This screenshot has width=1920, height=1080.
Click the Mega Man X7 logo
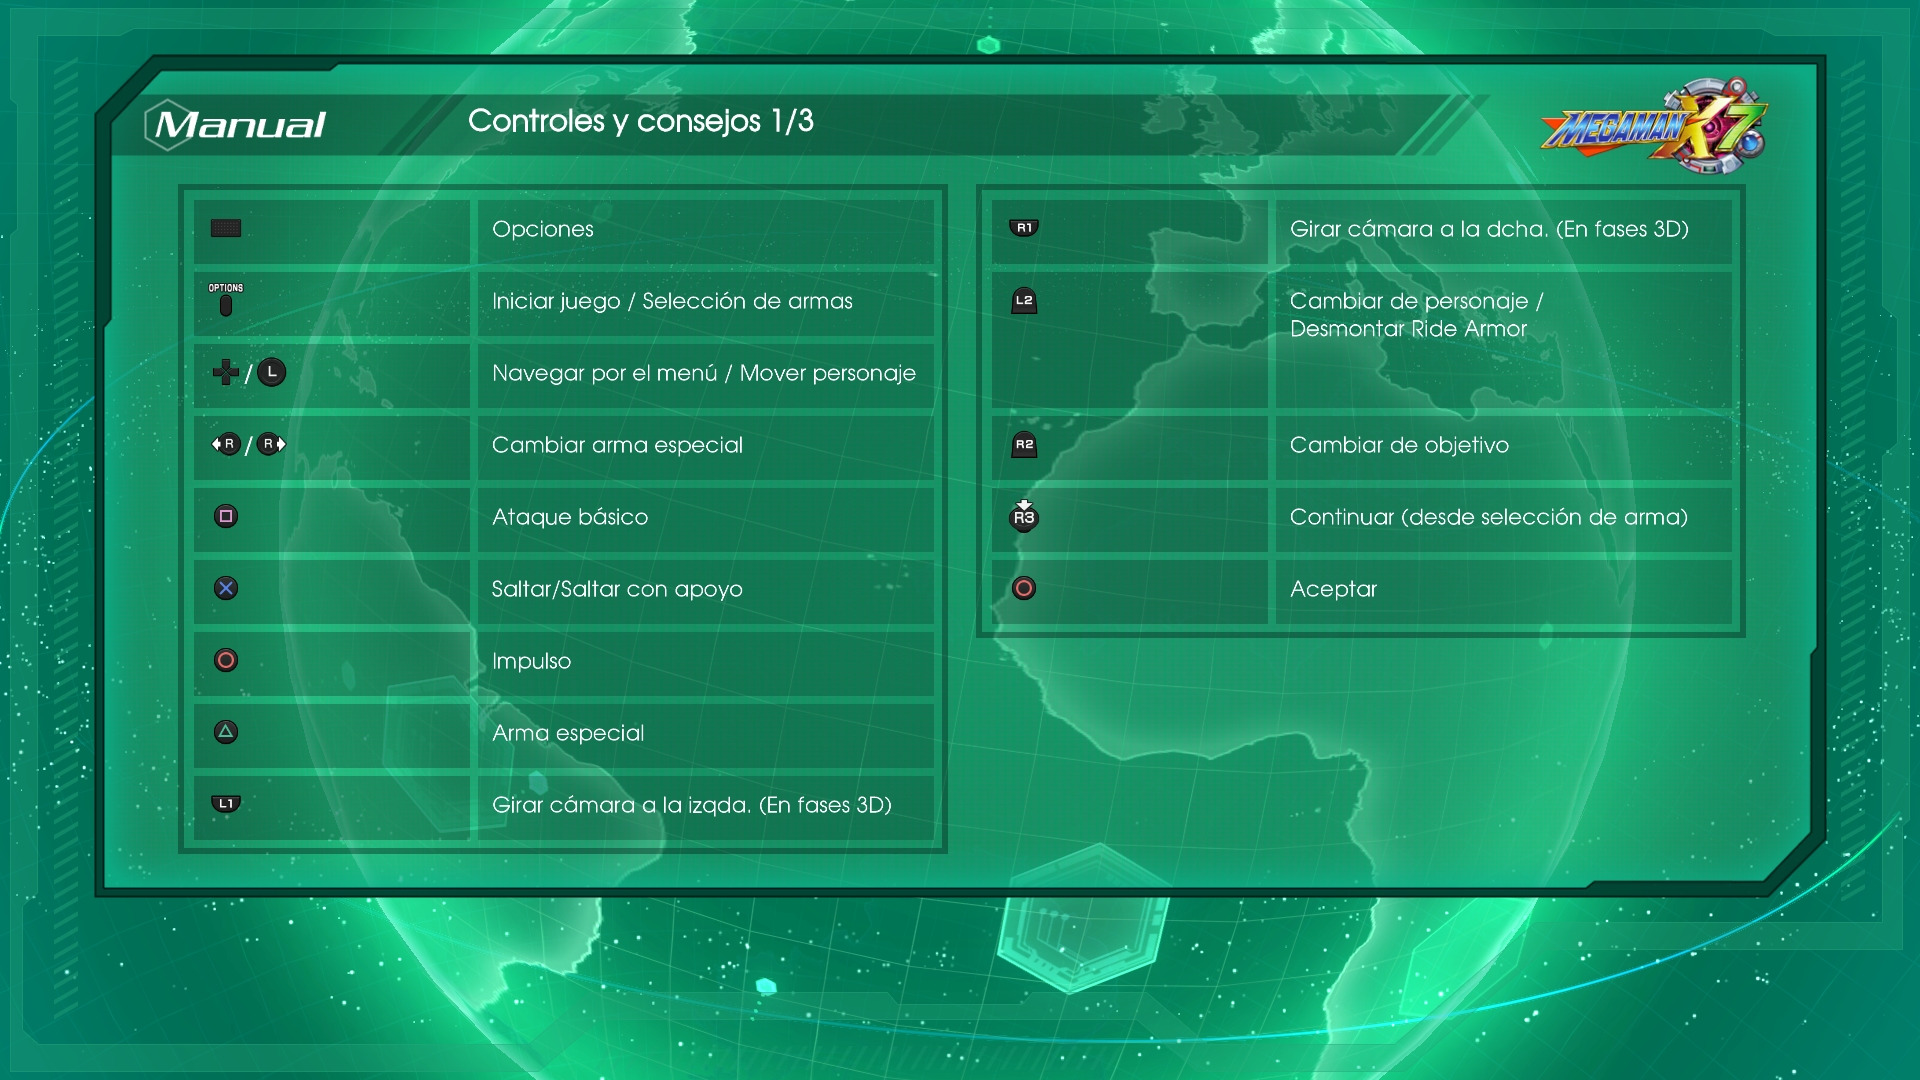tap(1655, 127)
